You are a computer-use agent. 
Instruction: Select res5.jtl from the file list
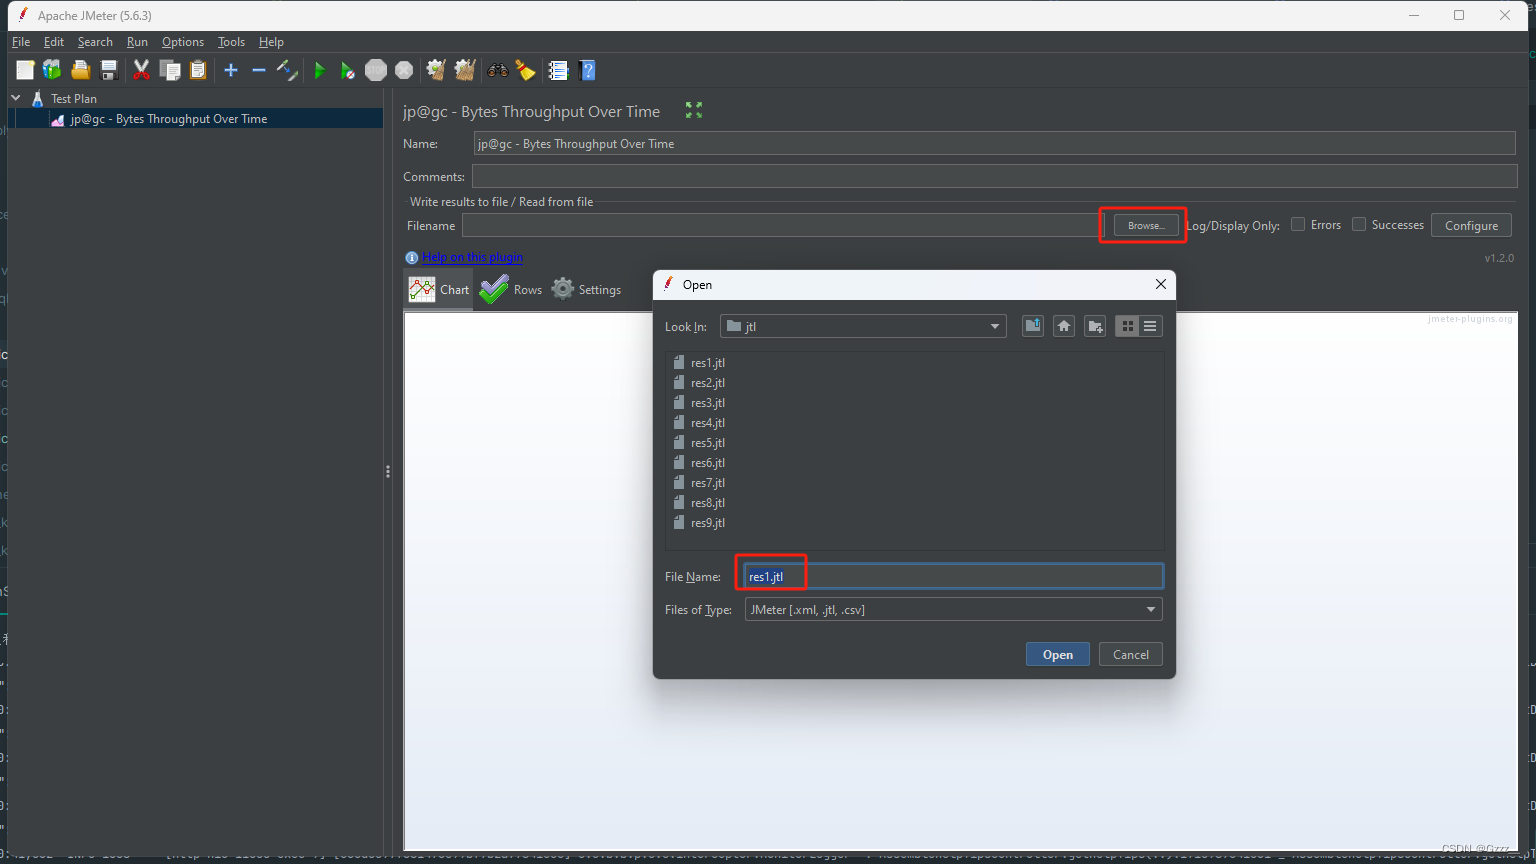coord(707,442)
